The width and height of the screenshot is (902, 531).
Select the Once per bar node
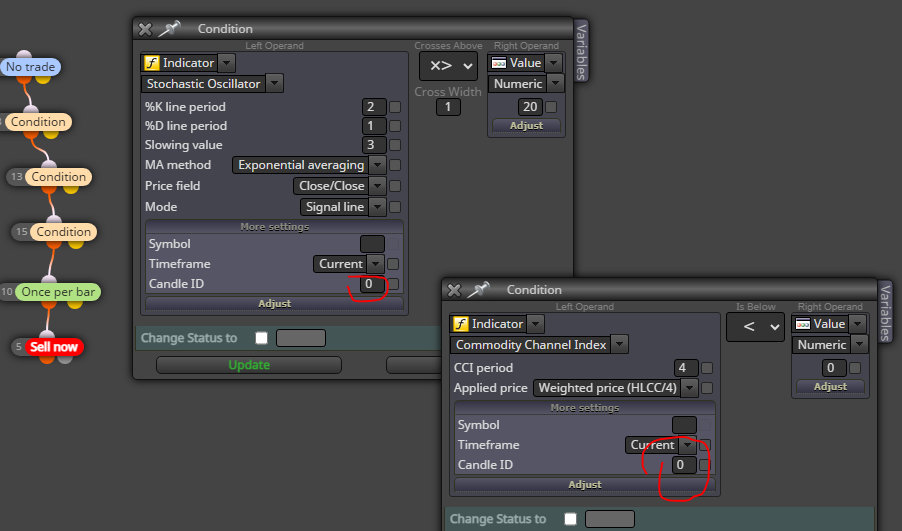[58, 292]
